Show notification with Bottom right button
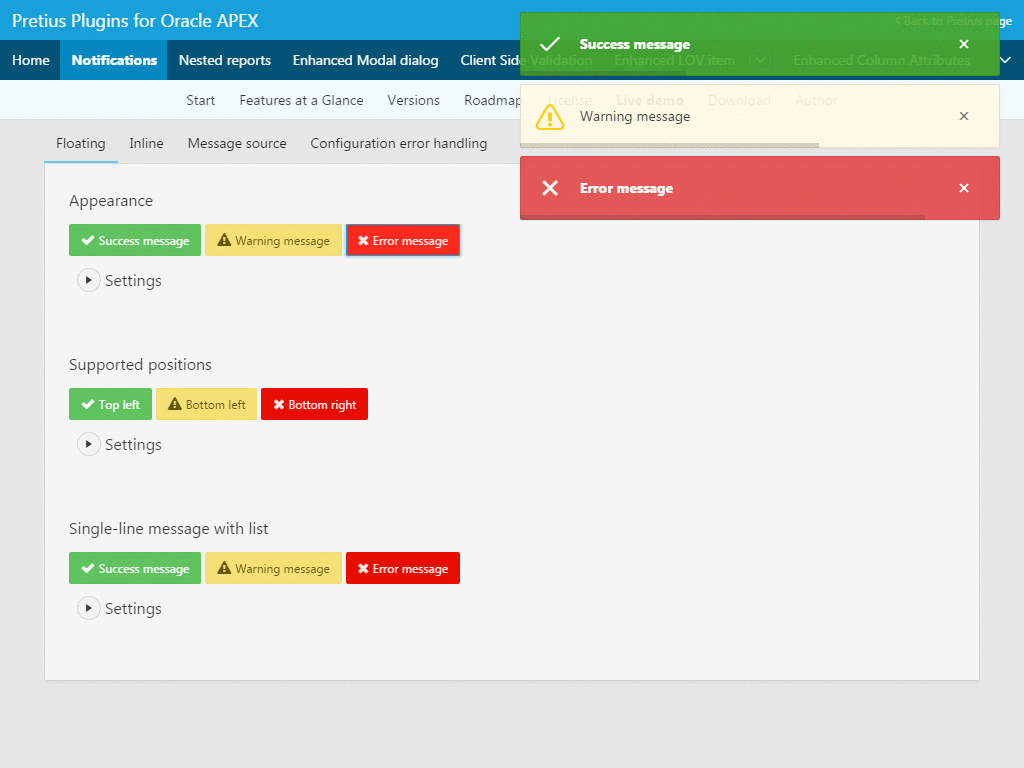 pyautogui.click(x=314, y=404)
